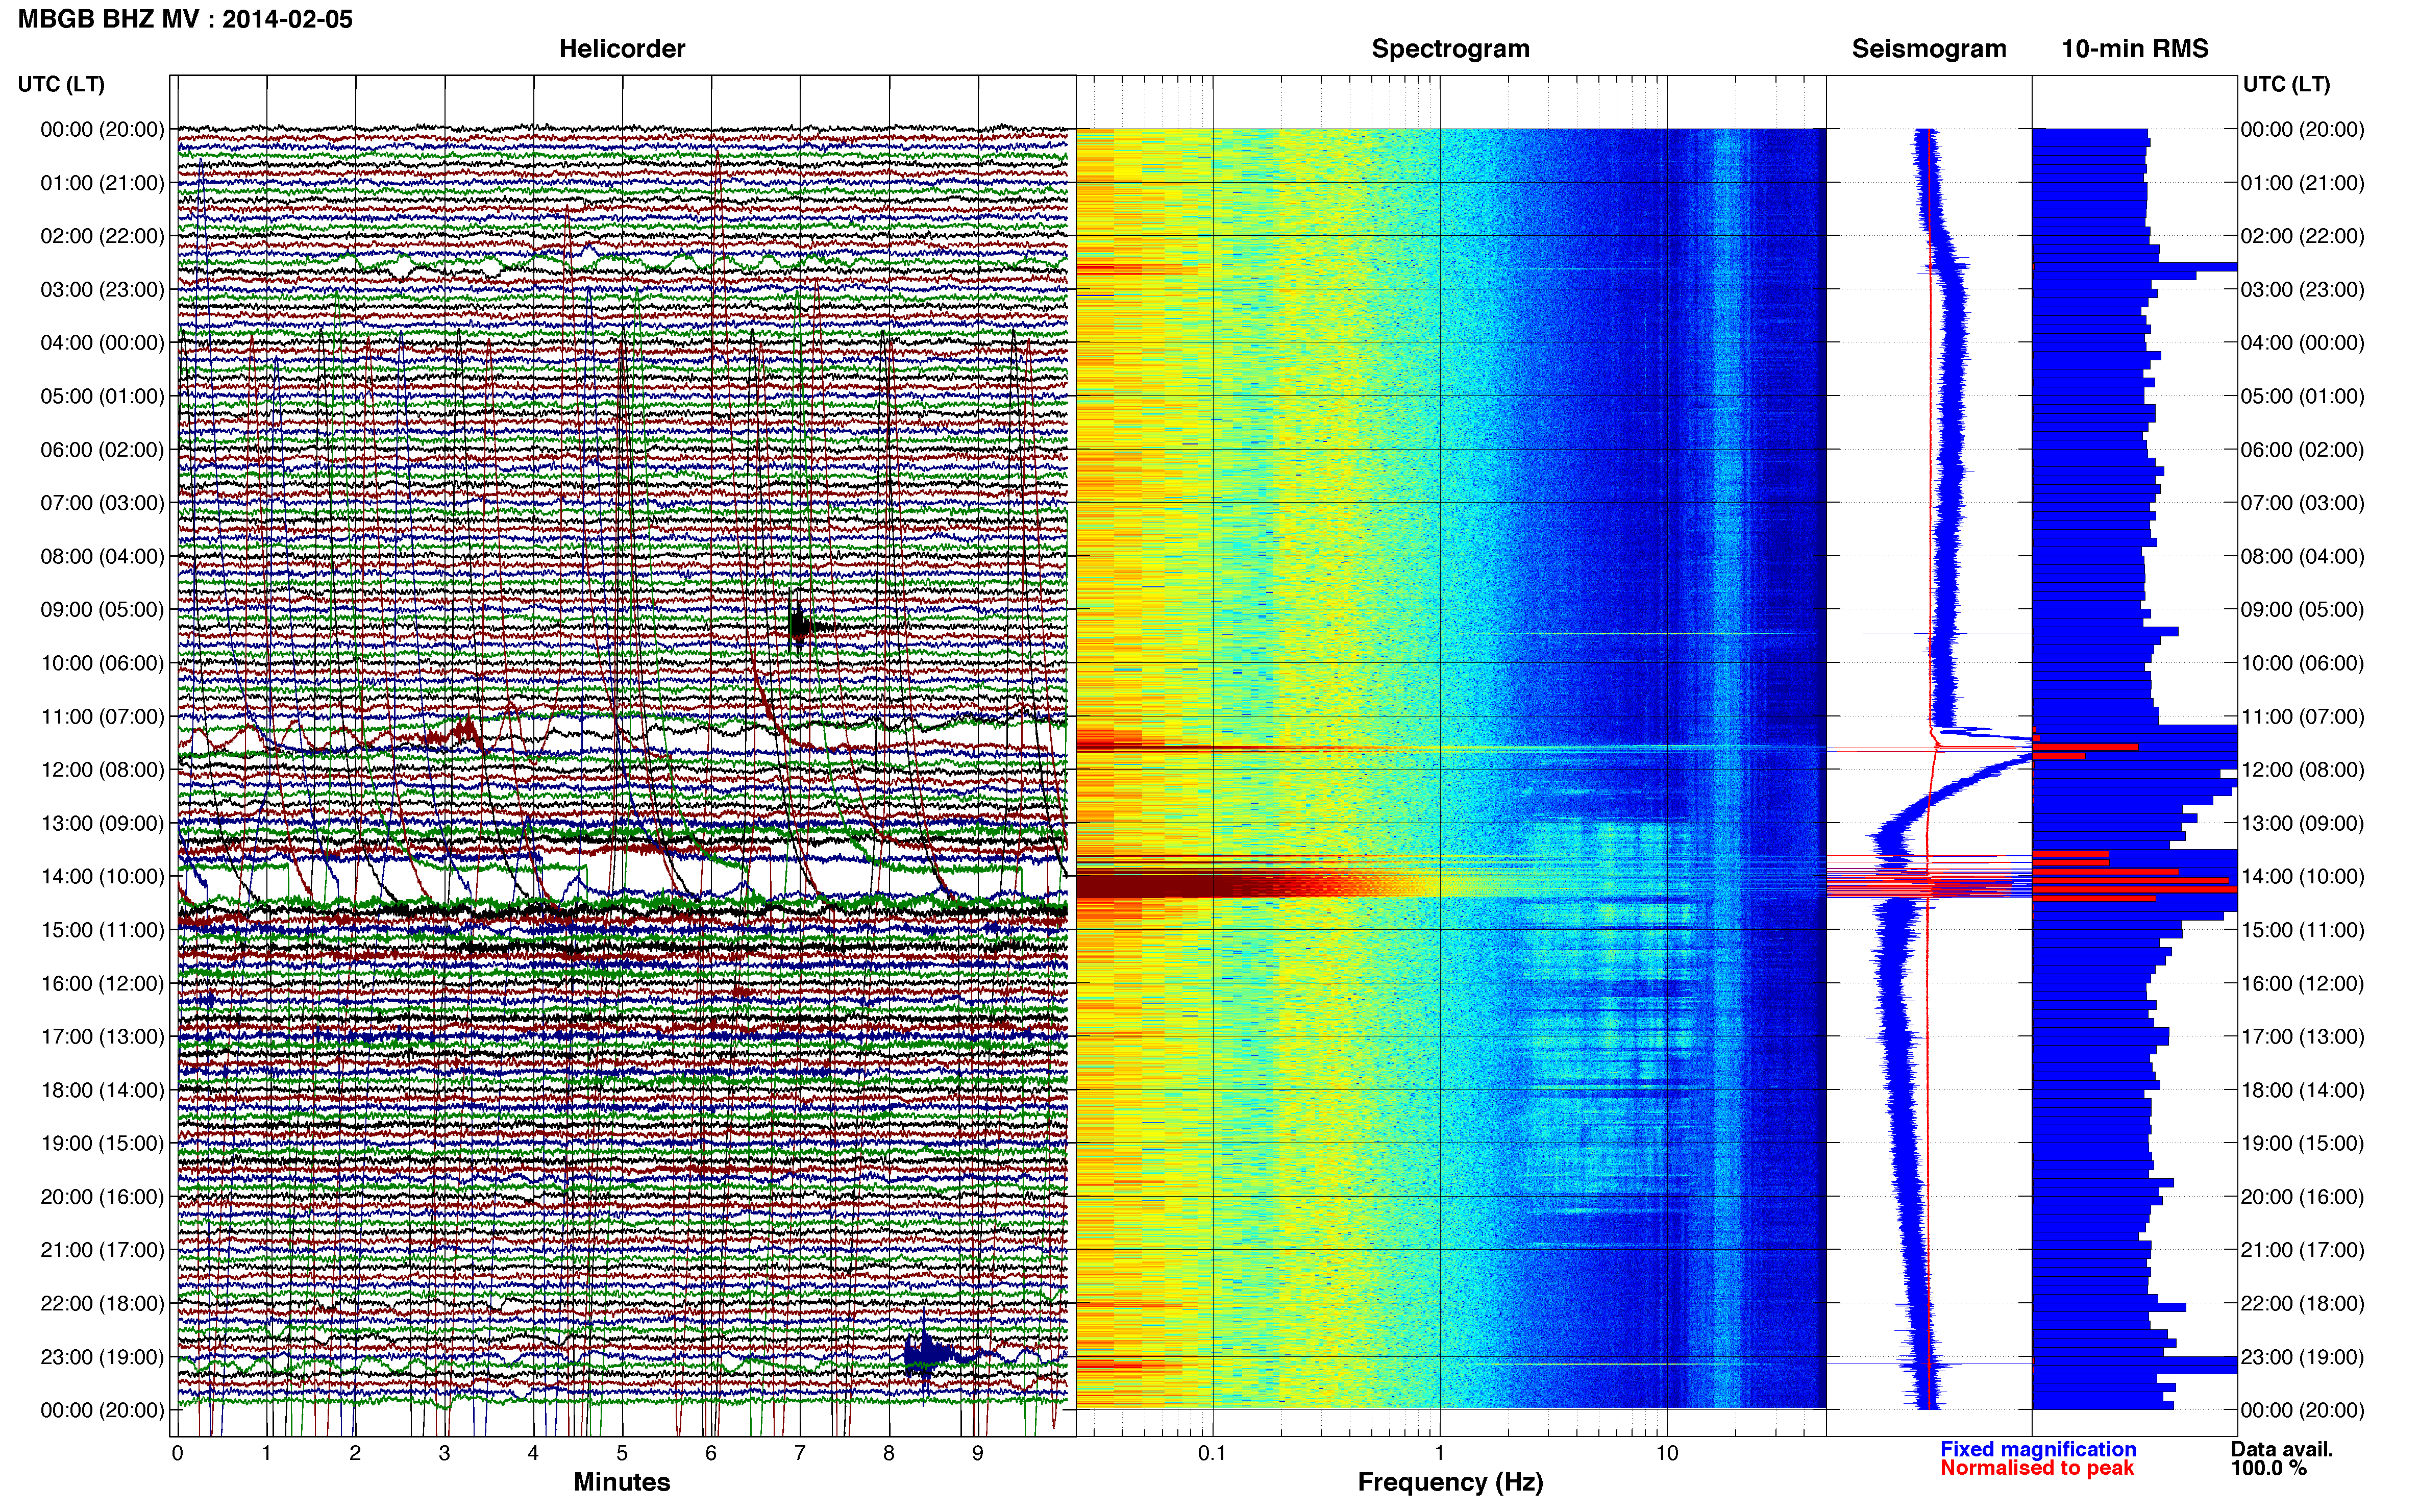Select the 'Spectrogram' panel heading
The image size is (2419, 1512).
click(x=1450, y=49)
